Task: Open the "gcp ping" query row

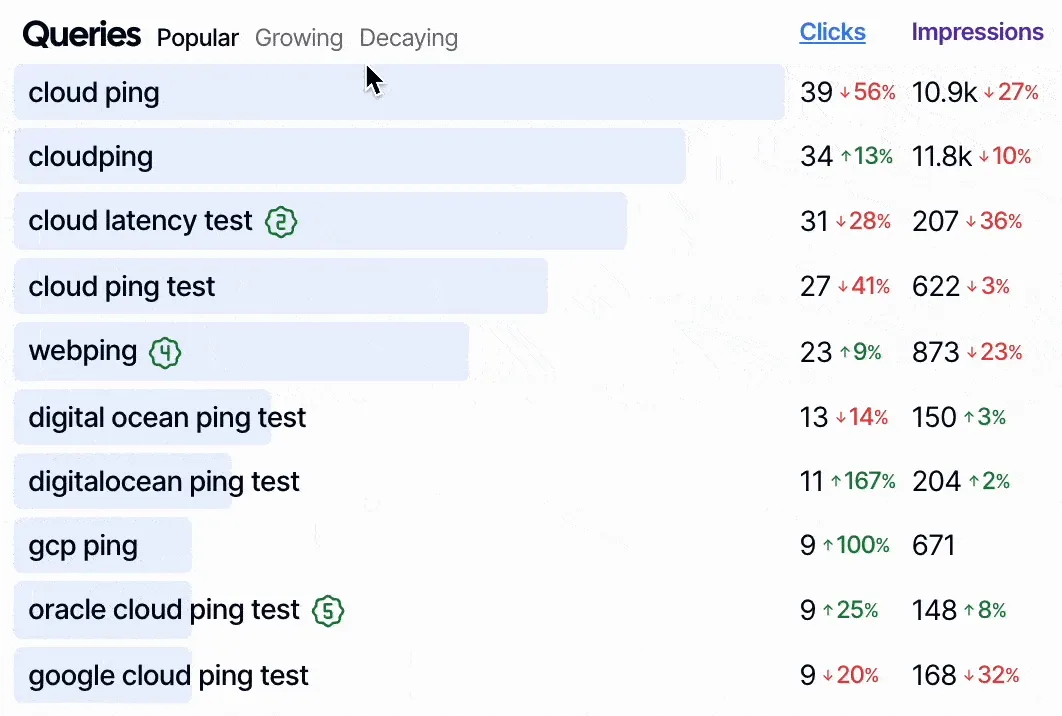Action: point(83,546)
